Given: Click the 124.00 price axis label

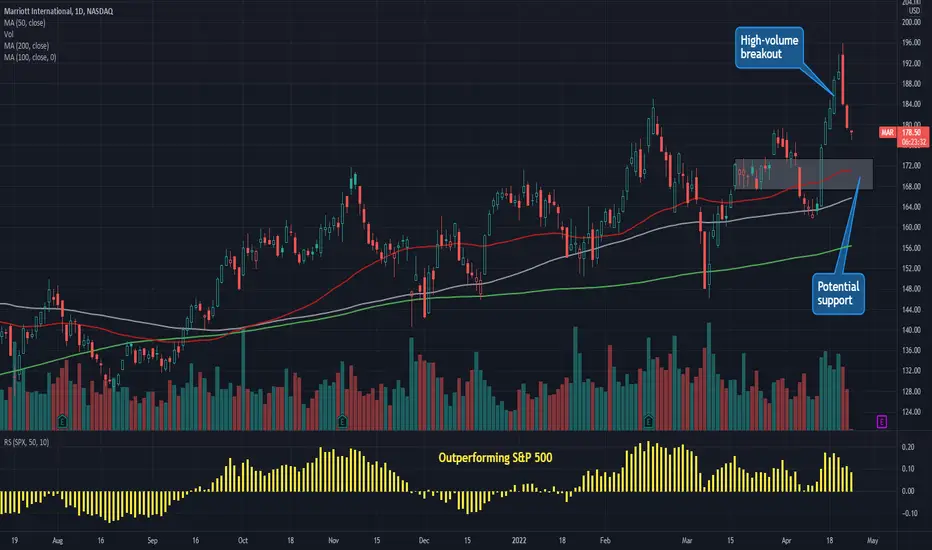Looking at the screenshot, I should coord(911,411).
